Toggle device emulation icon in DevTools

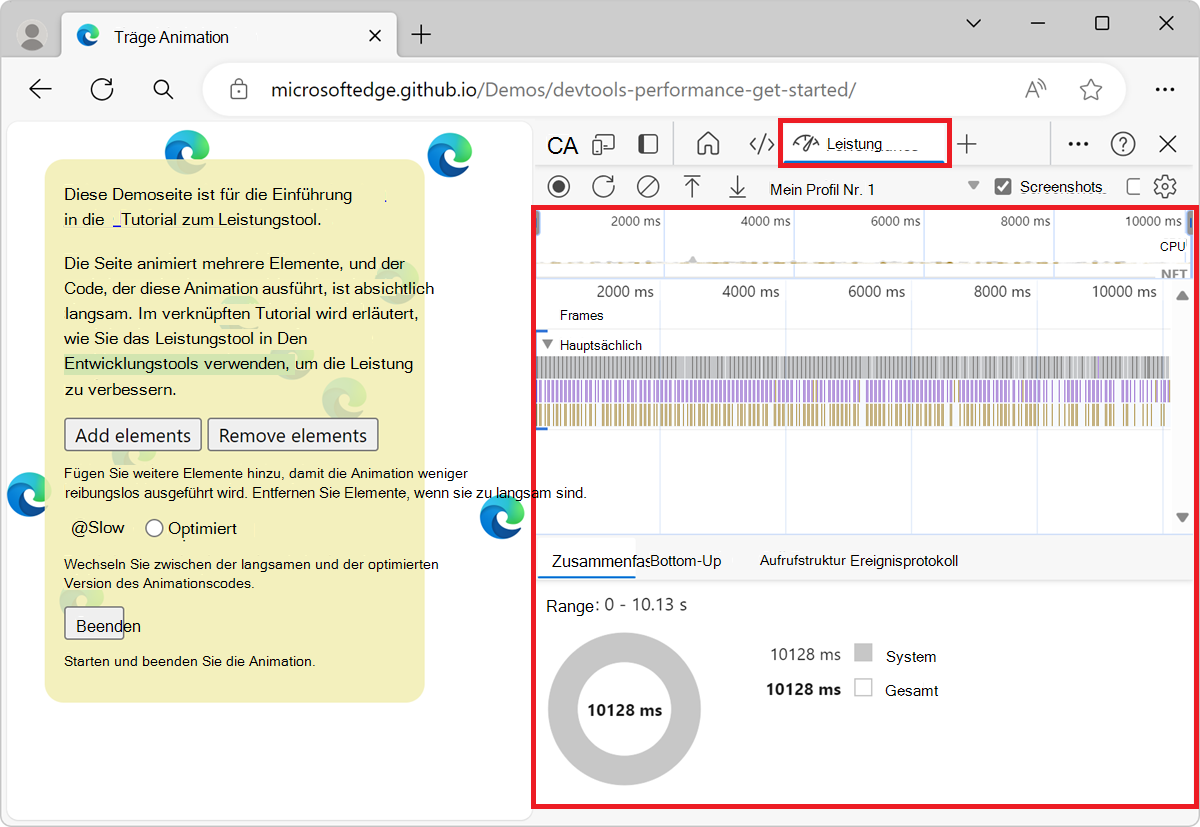point(603,144)
